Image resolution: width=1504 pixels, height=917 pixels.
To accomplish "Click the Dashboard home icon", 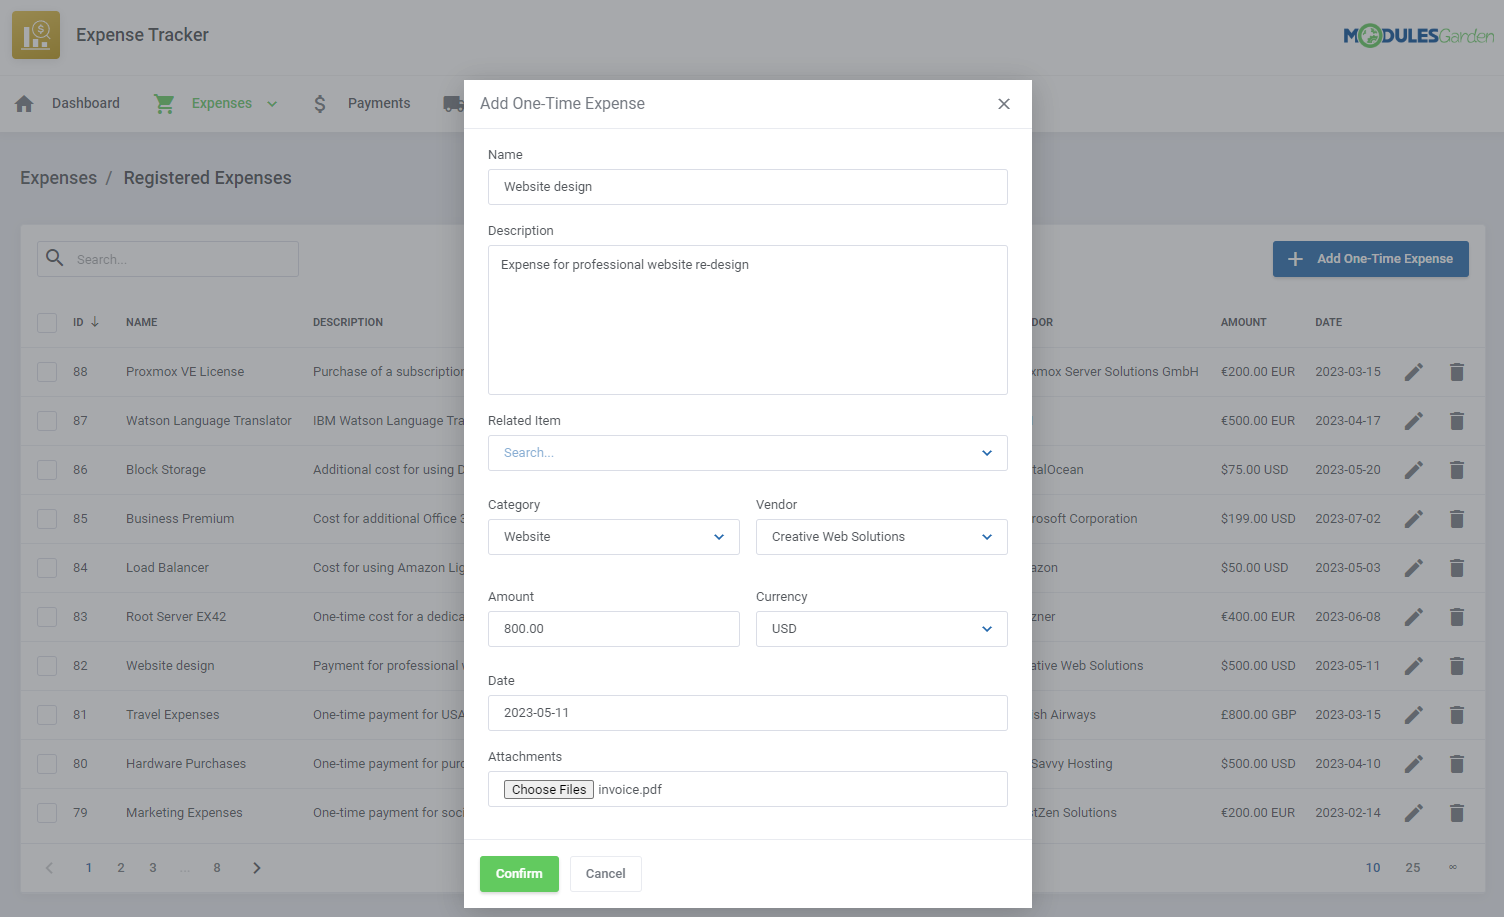I will pos(25,104).
